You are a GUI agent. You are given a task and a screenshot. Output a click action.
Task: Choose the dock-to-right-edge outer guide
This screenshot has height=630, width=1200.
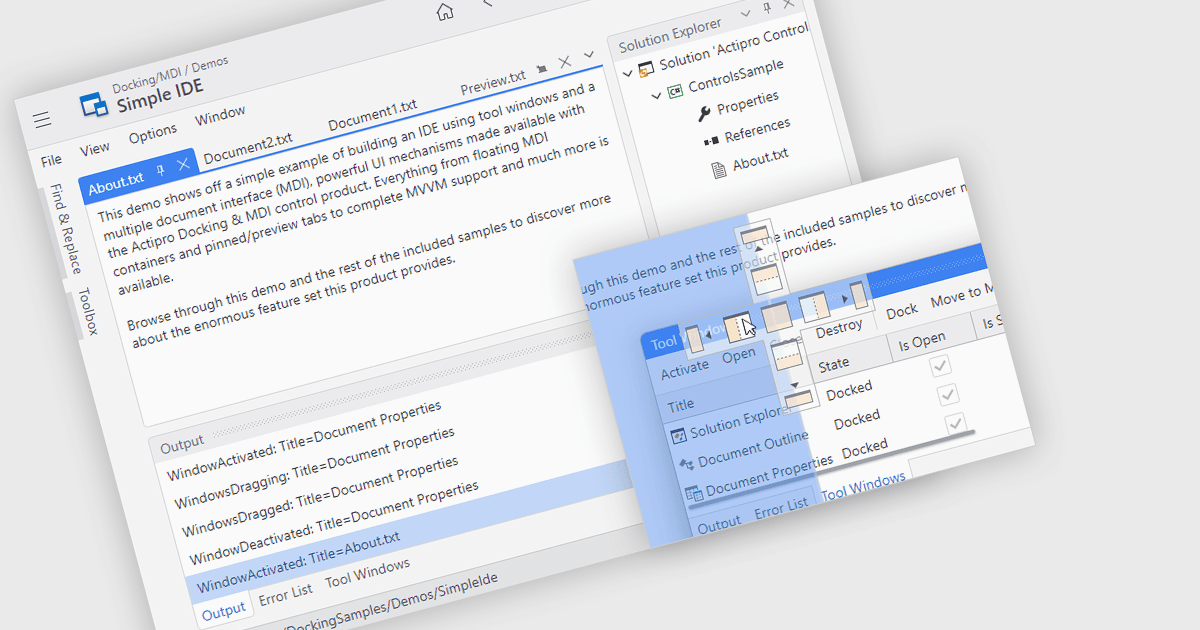pos(859,294)
